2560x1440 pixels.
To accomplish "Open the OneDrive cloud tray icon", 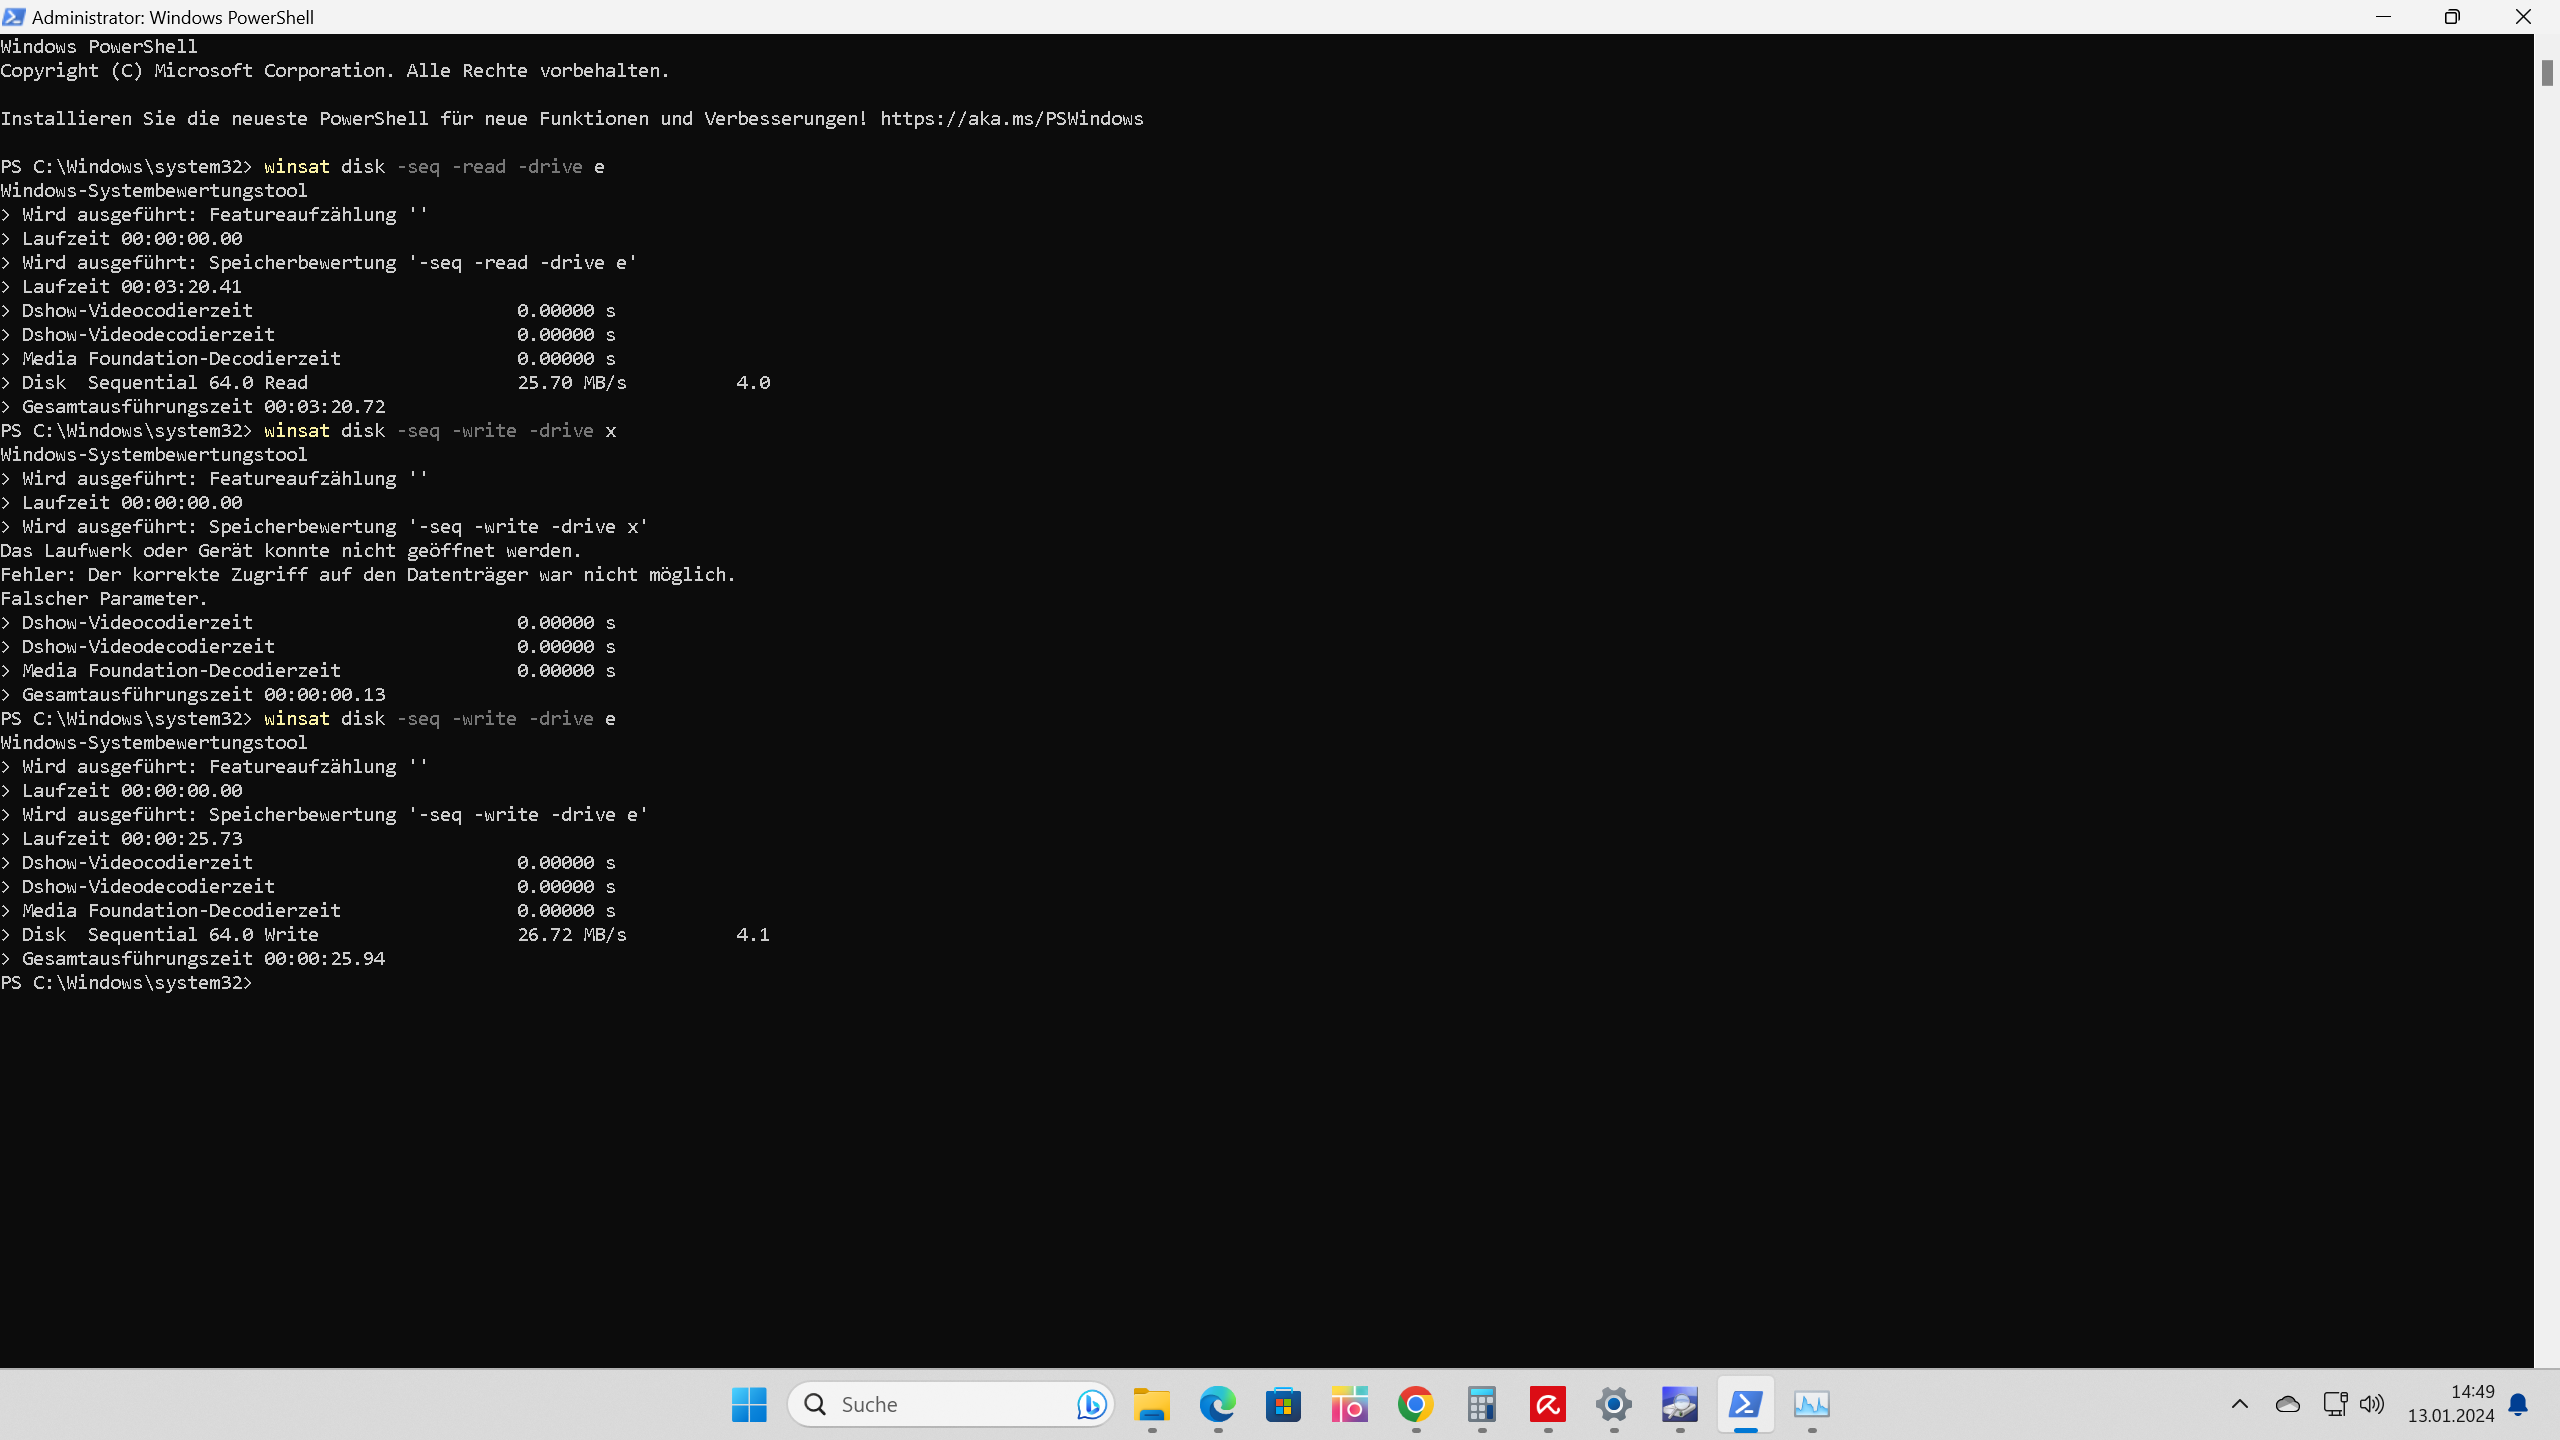I will tap(2288, 1404).
